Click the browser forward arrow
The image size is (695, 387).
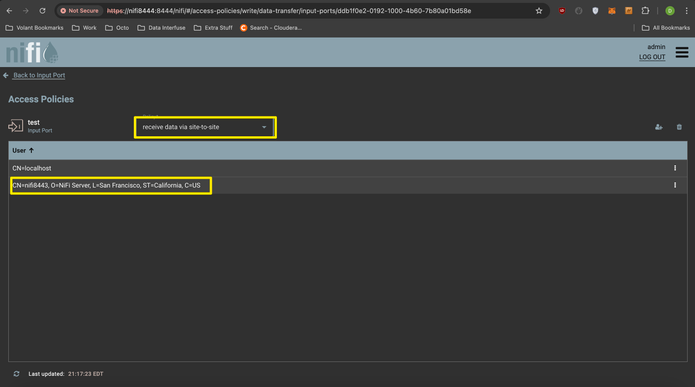(26, 11)
